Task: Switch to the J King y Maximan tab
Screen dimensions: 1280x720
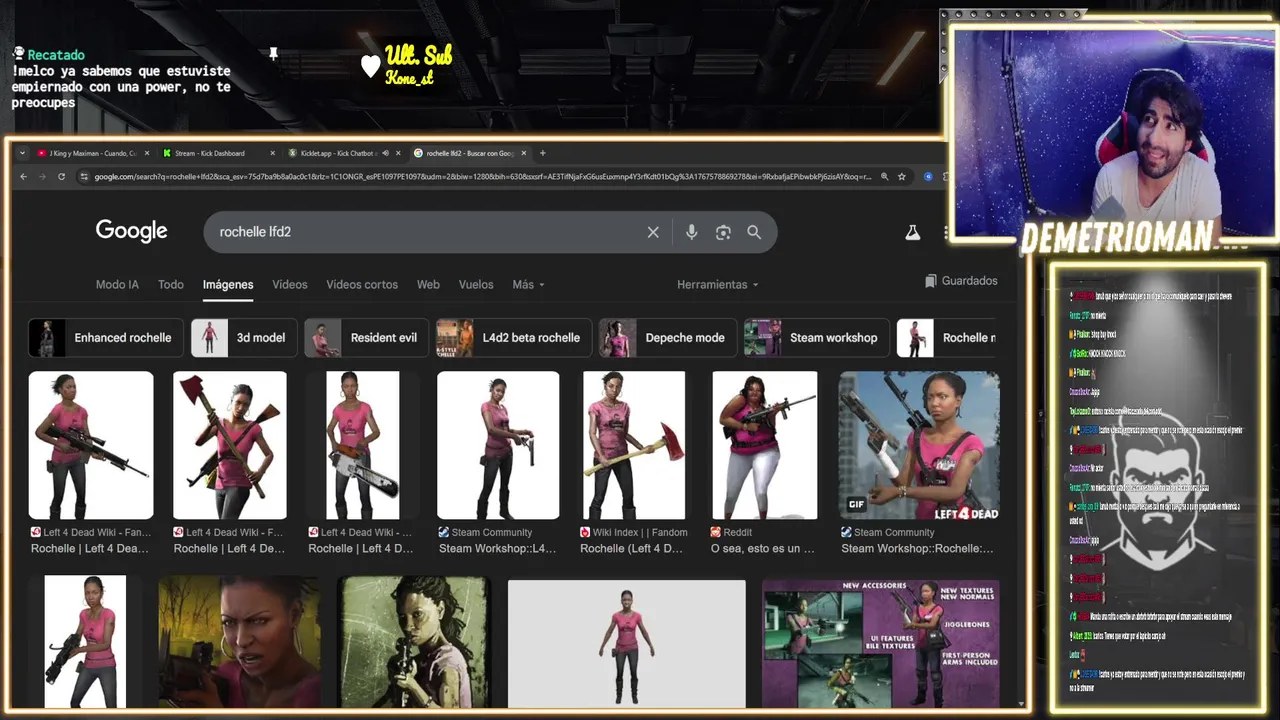Action: (92, 153)
